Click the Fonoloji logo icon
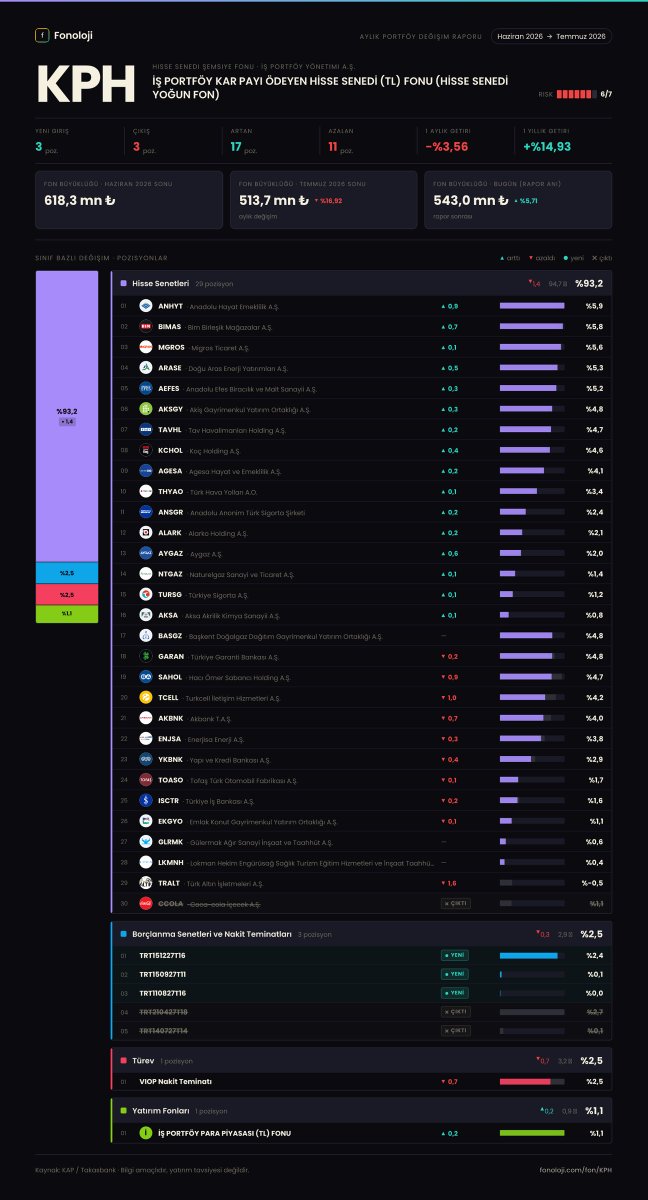The height and width of the screenshot is (1200, 648). pyautogui.click(x=42, y=35)
